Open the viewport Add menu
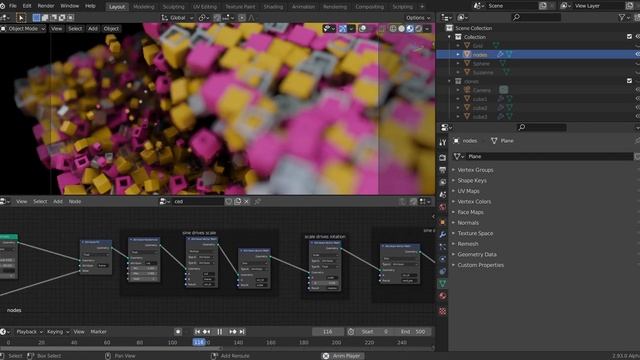 93,29
